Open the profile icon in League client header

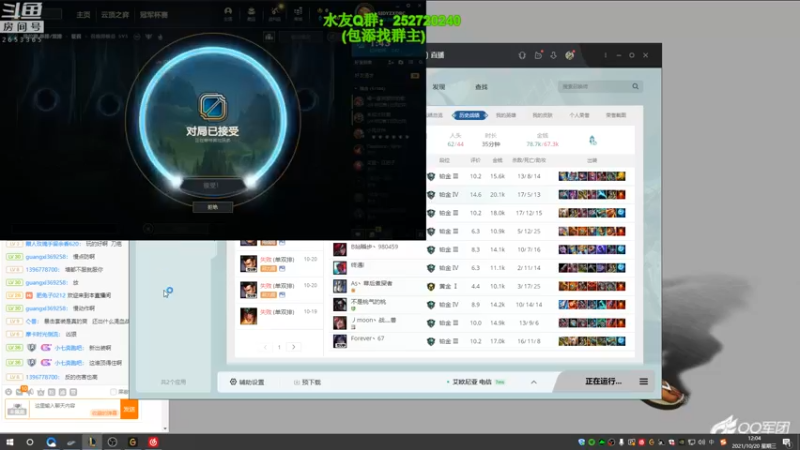[x=228, y=13]
